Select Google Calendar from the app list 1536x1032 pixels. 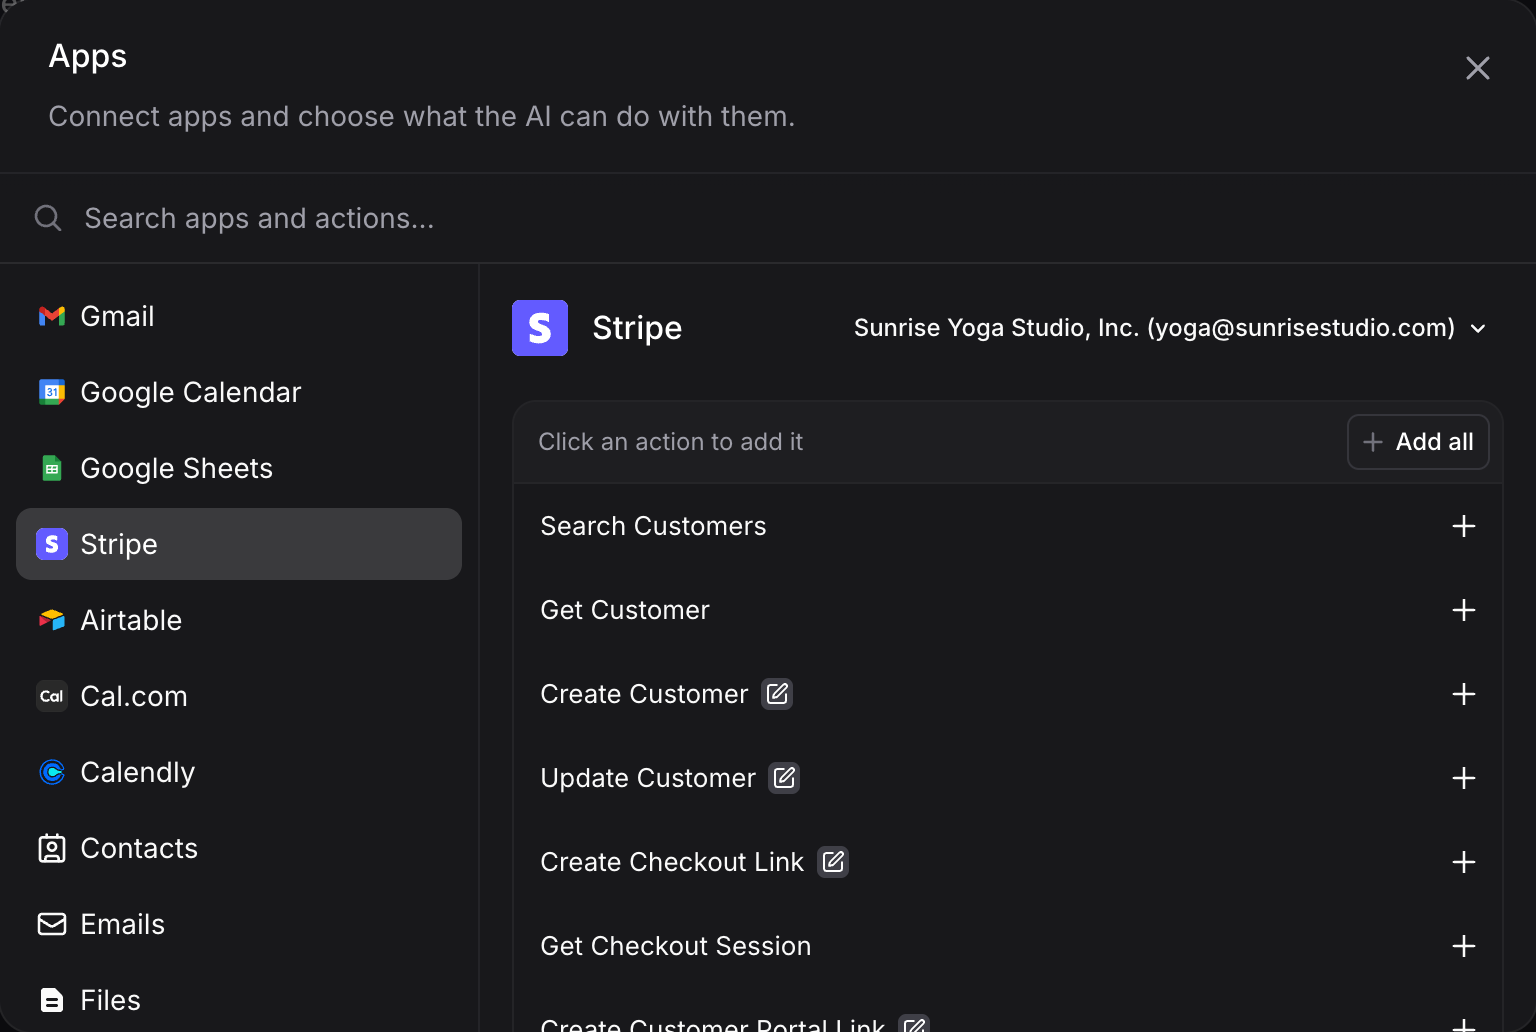[x=239, y=392]
